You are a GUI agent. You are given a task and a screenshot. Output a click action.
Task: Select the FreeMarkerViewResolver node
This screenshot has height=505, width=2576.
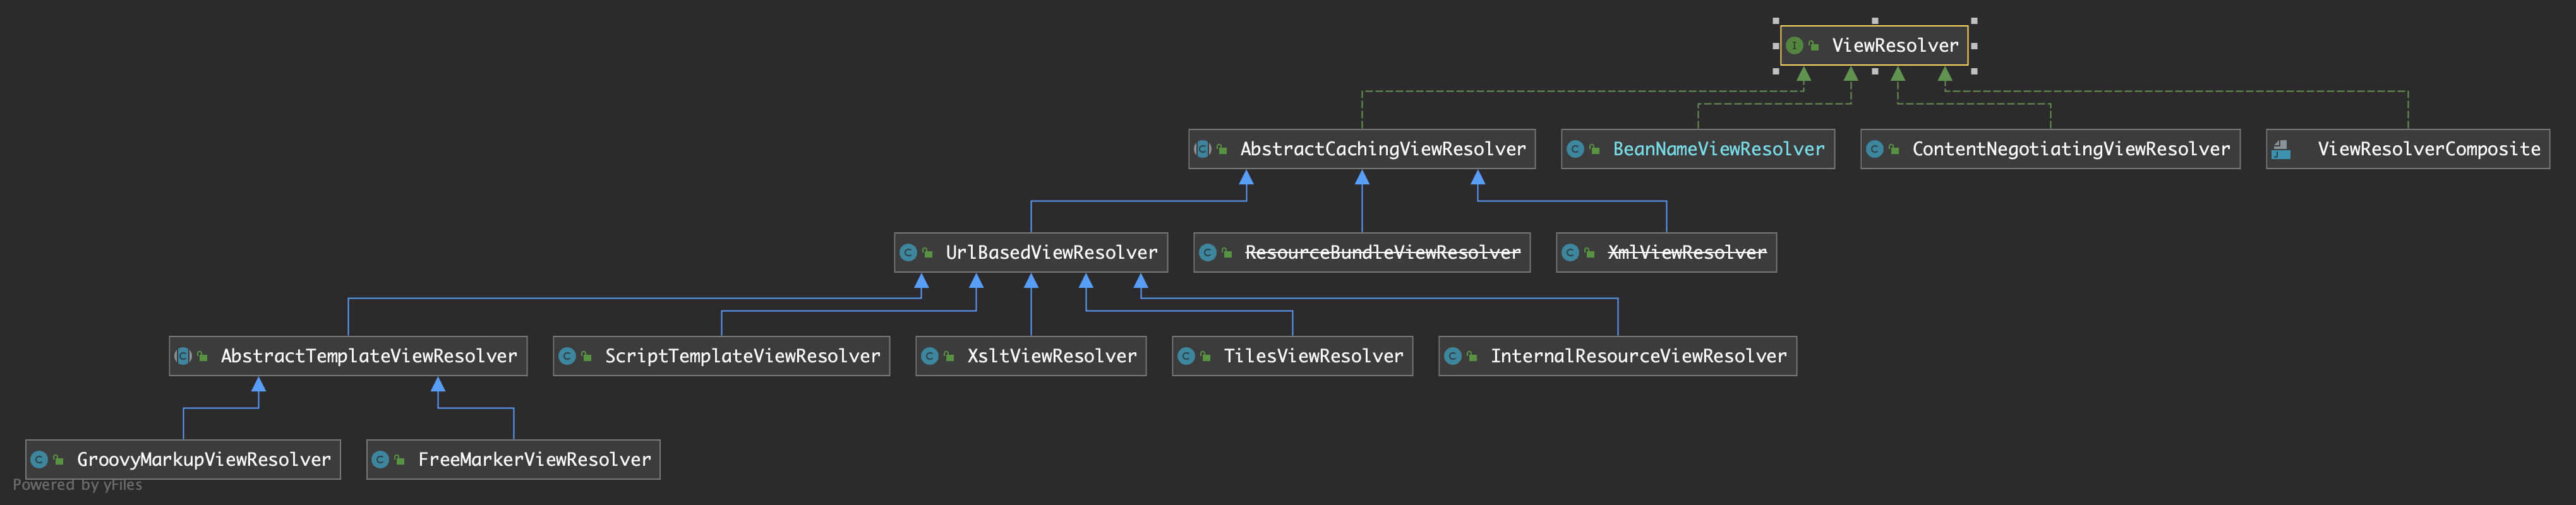(x=534, y=460)
